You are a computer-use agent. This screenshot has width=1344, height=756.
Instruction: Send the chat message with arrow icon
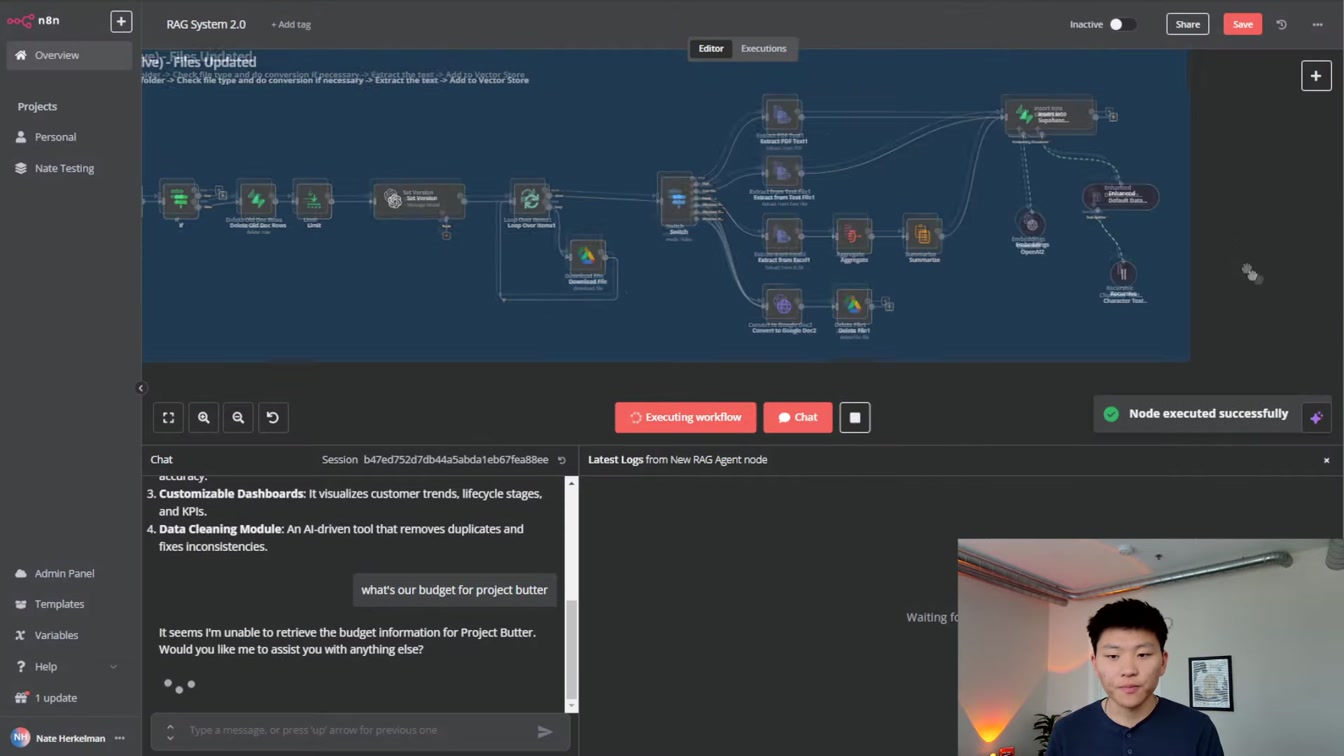coord(545,731)
